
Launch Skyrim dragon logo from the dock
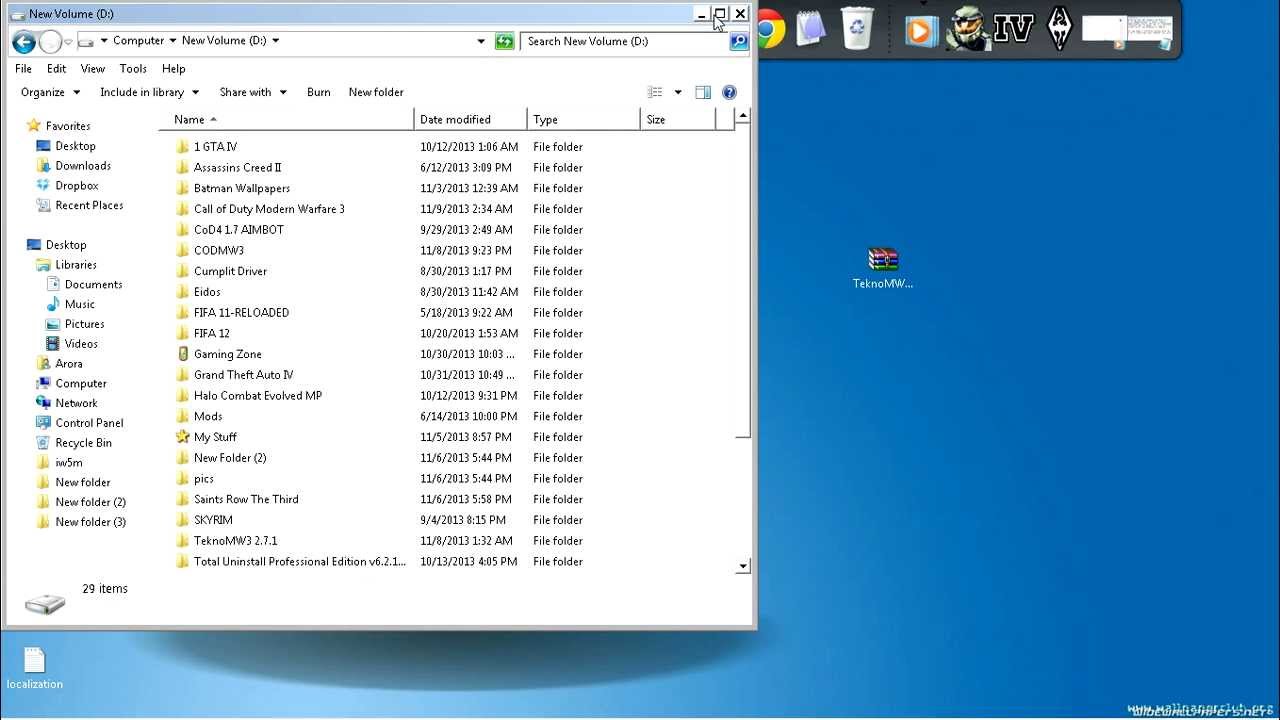tap(1059, 28)
